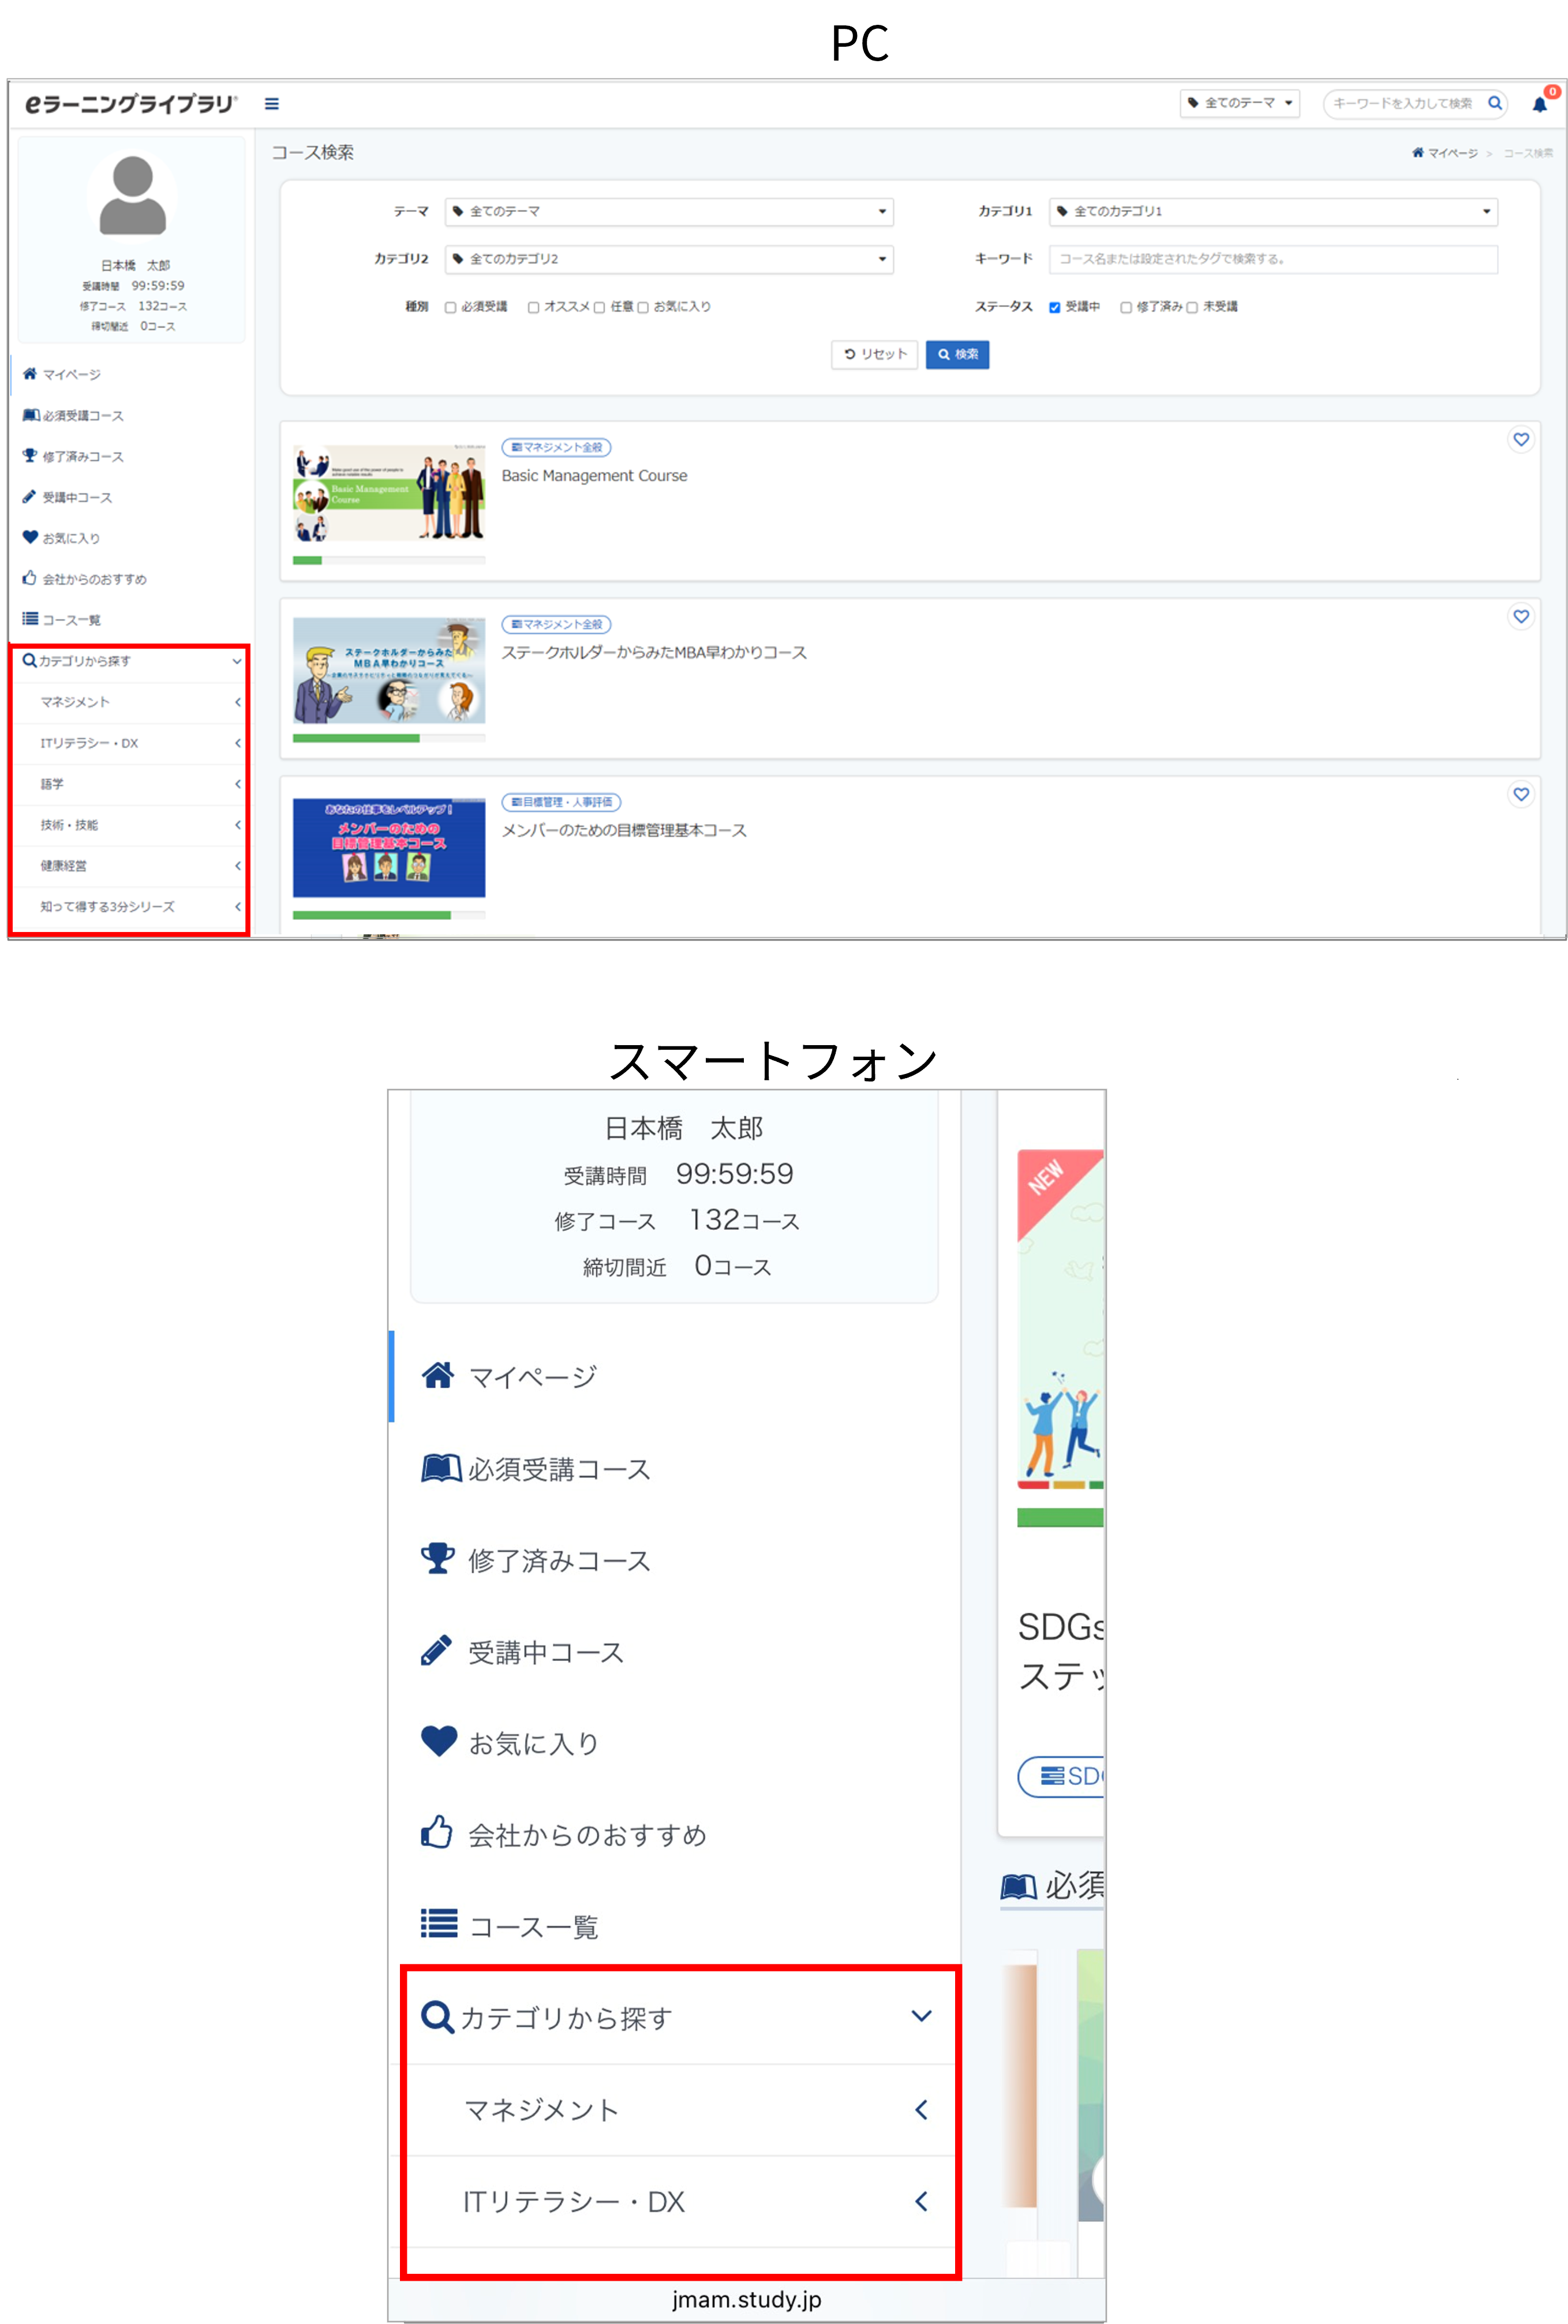This screenshot has width=1568, height=2324.
Task: Click smartphone 修了済みコース trophy icon
Action: (437, 1559)
